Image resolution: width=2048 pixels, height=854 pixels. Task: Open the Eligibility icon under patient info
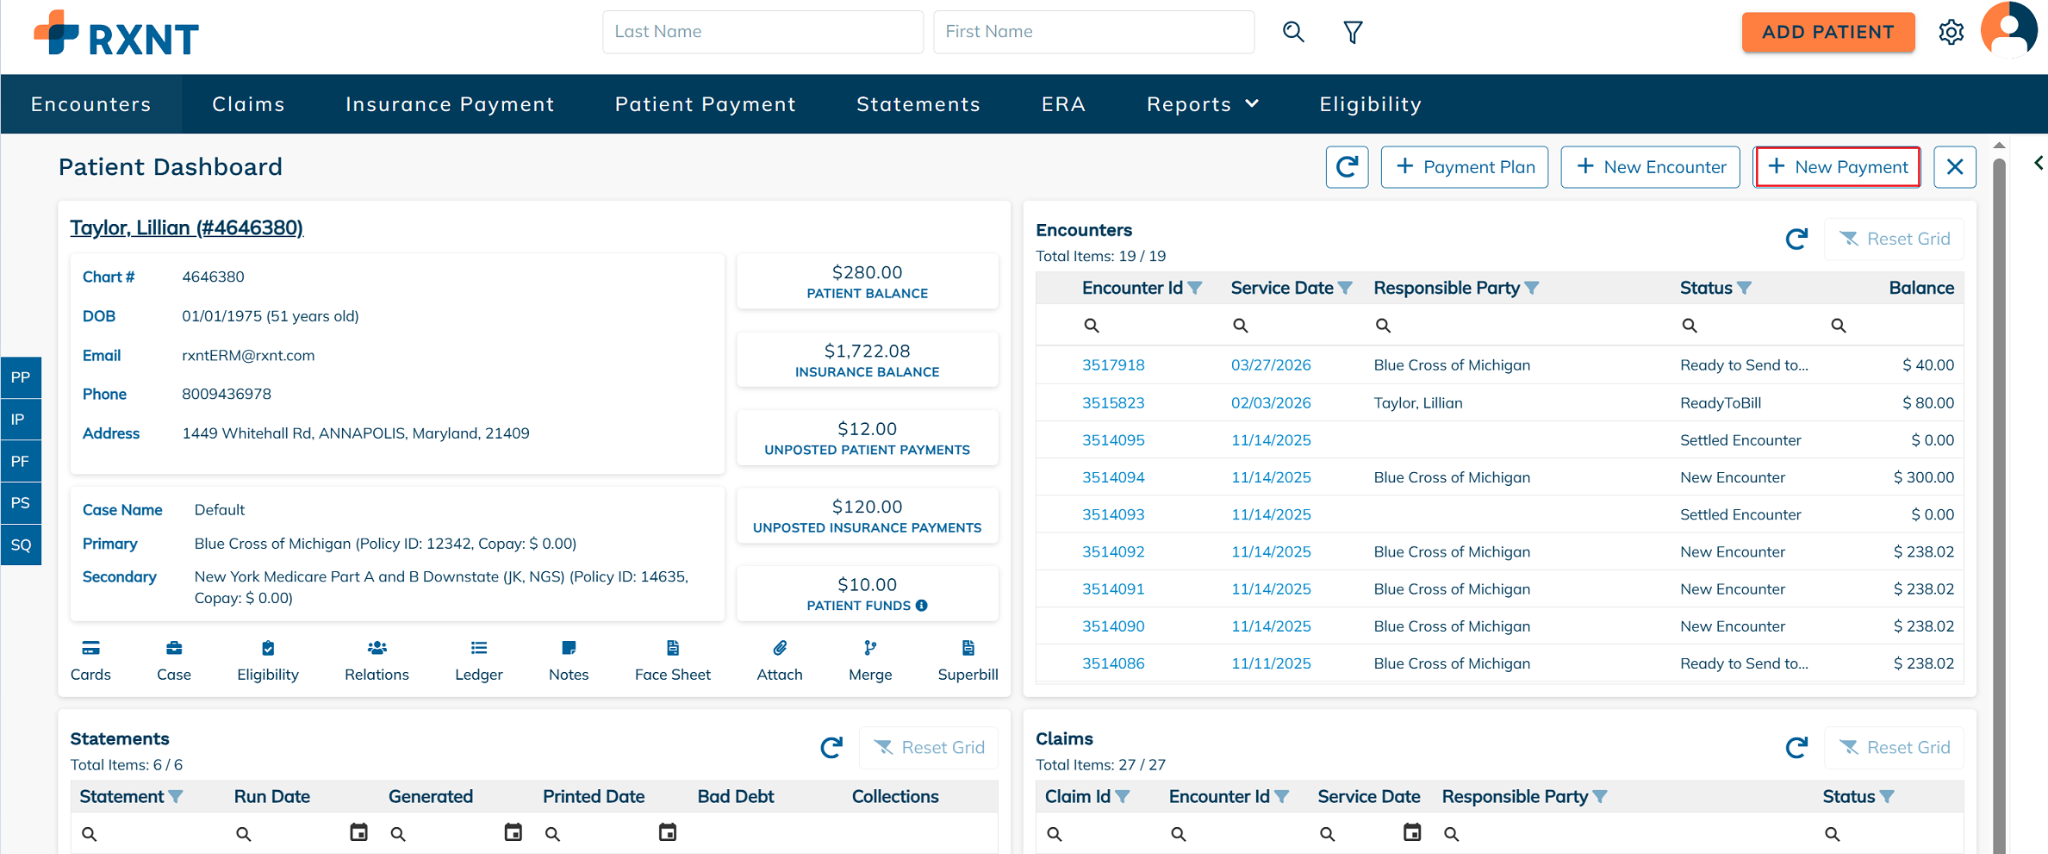(267, 648)
